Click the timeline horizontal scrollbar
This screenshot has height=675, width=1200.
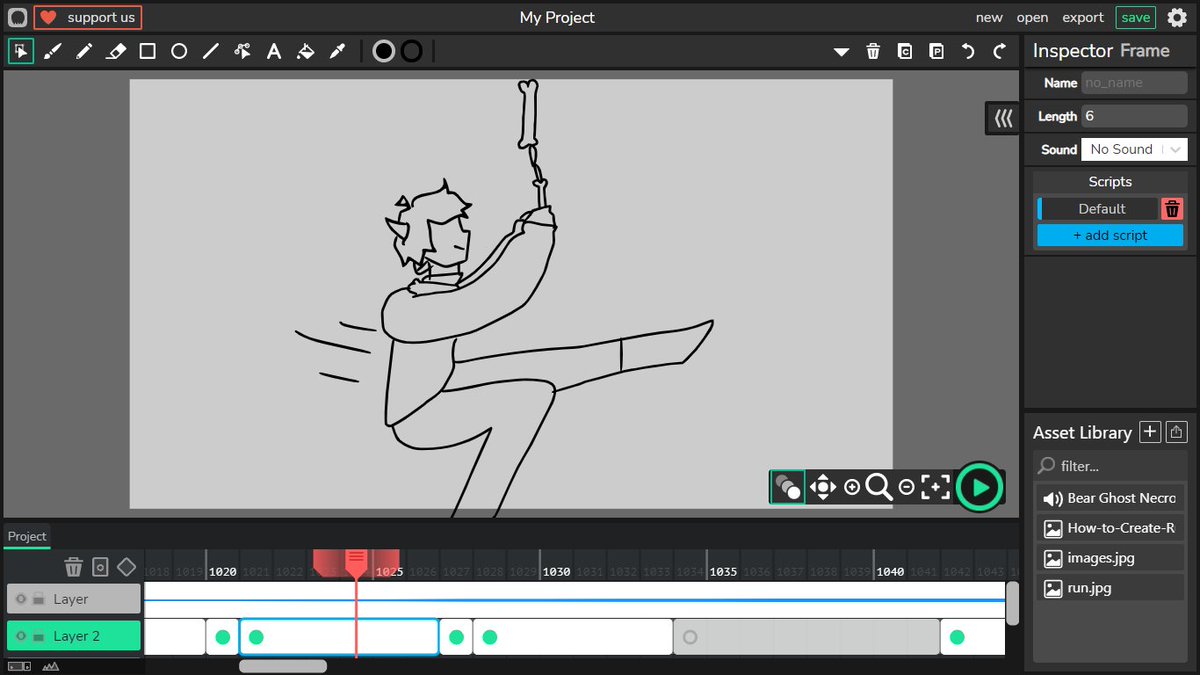click(283, 666)
